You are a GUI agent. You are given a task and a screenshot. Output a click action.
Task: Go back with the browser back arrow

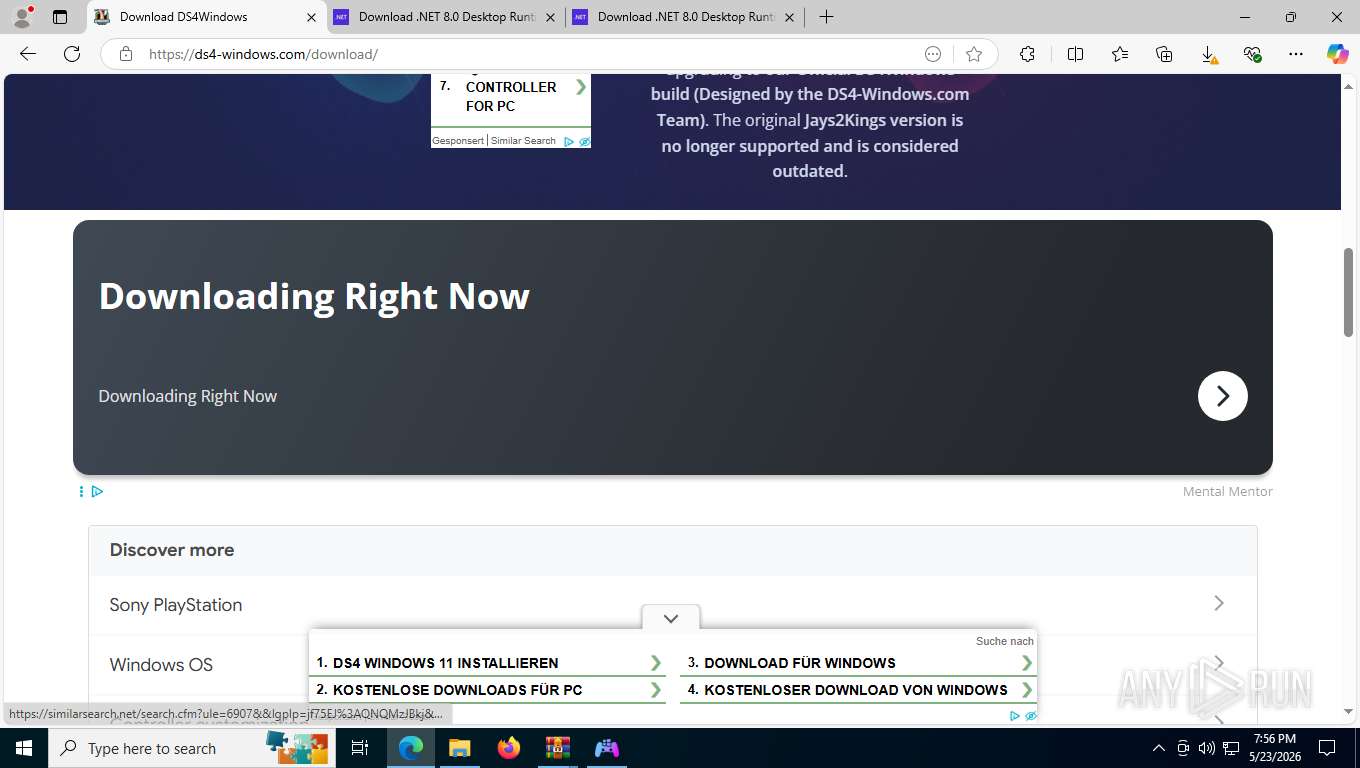coord(28,54)
